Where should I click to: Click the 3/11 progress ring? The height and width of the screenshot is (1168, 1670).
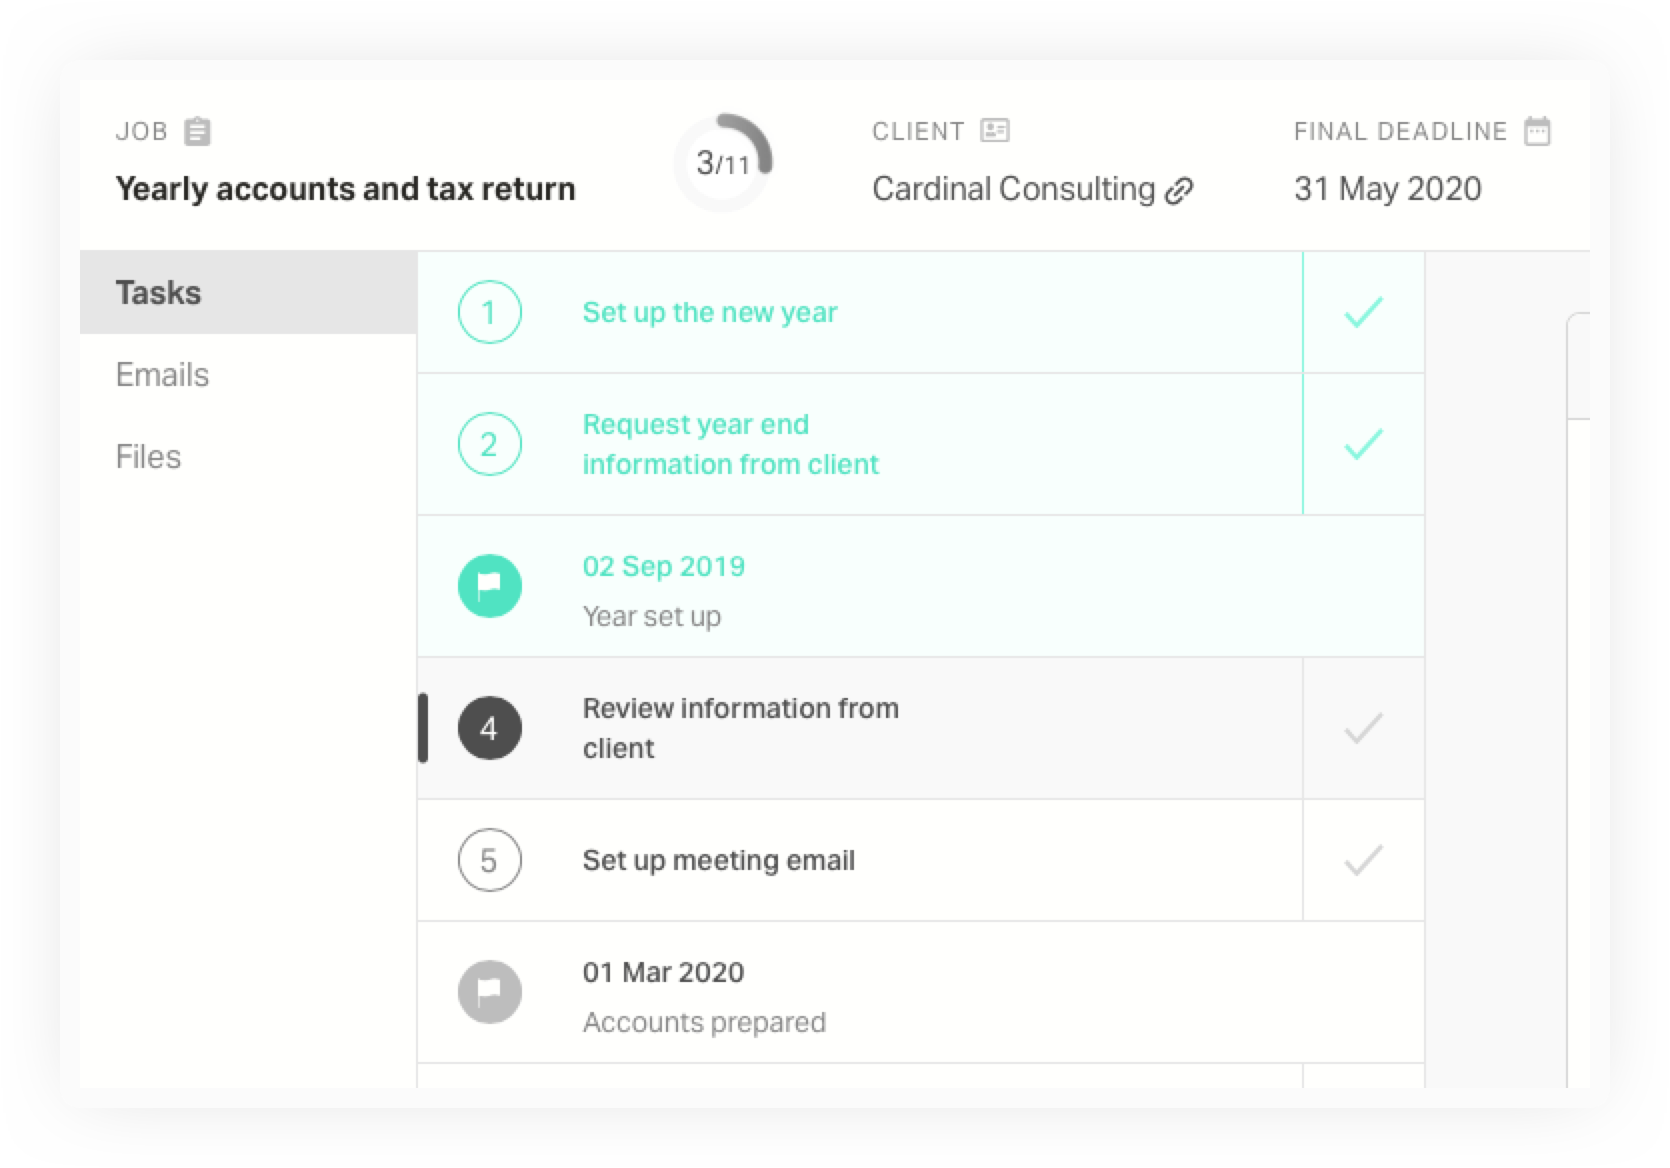coord(724,162)
